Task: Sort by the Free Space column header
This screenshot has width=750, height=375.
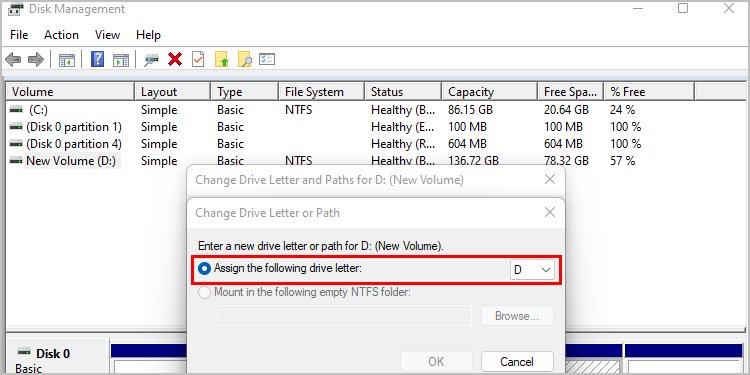Action: [571, 92]
